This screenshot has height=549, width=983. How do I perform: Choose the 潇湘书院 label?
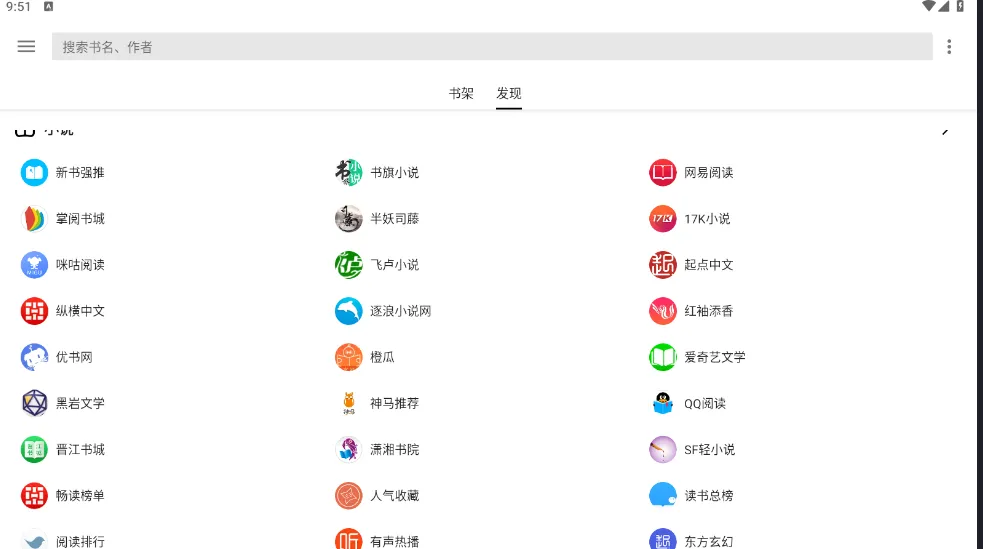click(x=394, y=449)
